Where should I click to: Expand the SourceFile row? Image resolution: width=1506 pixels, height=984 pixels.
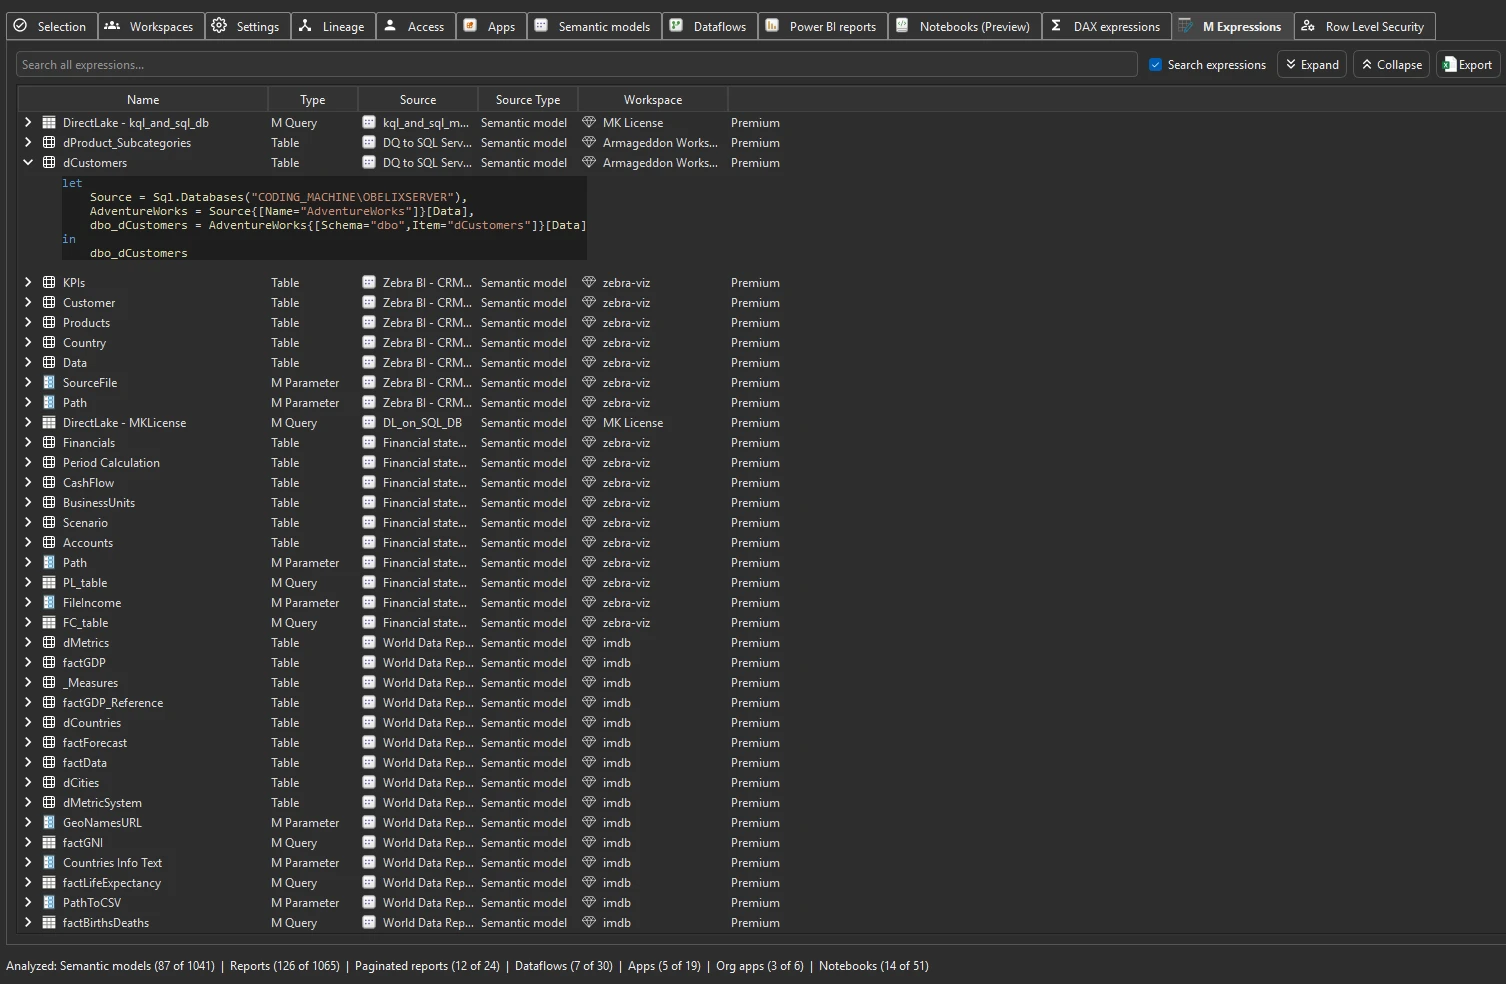tap(28, 383)
